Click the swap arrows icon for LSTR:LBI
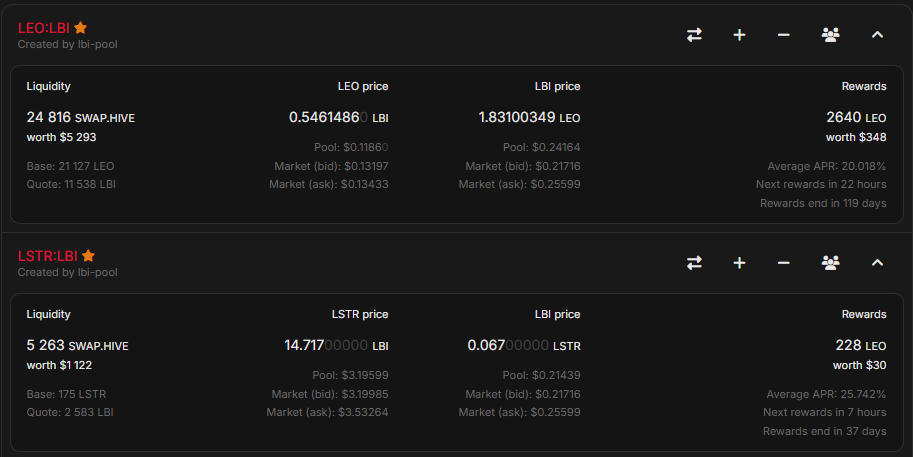The height and width of the screenshot is (457, 913). [x=694, y=263]
